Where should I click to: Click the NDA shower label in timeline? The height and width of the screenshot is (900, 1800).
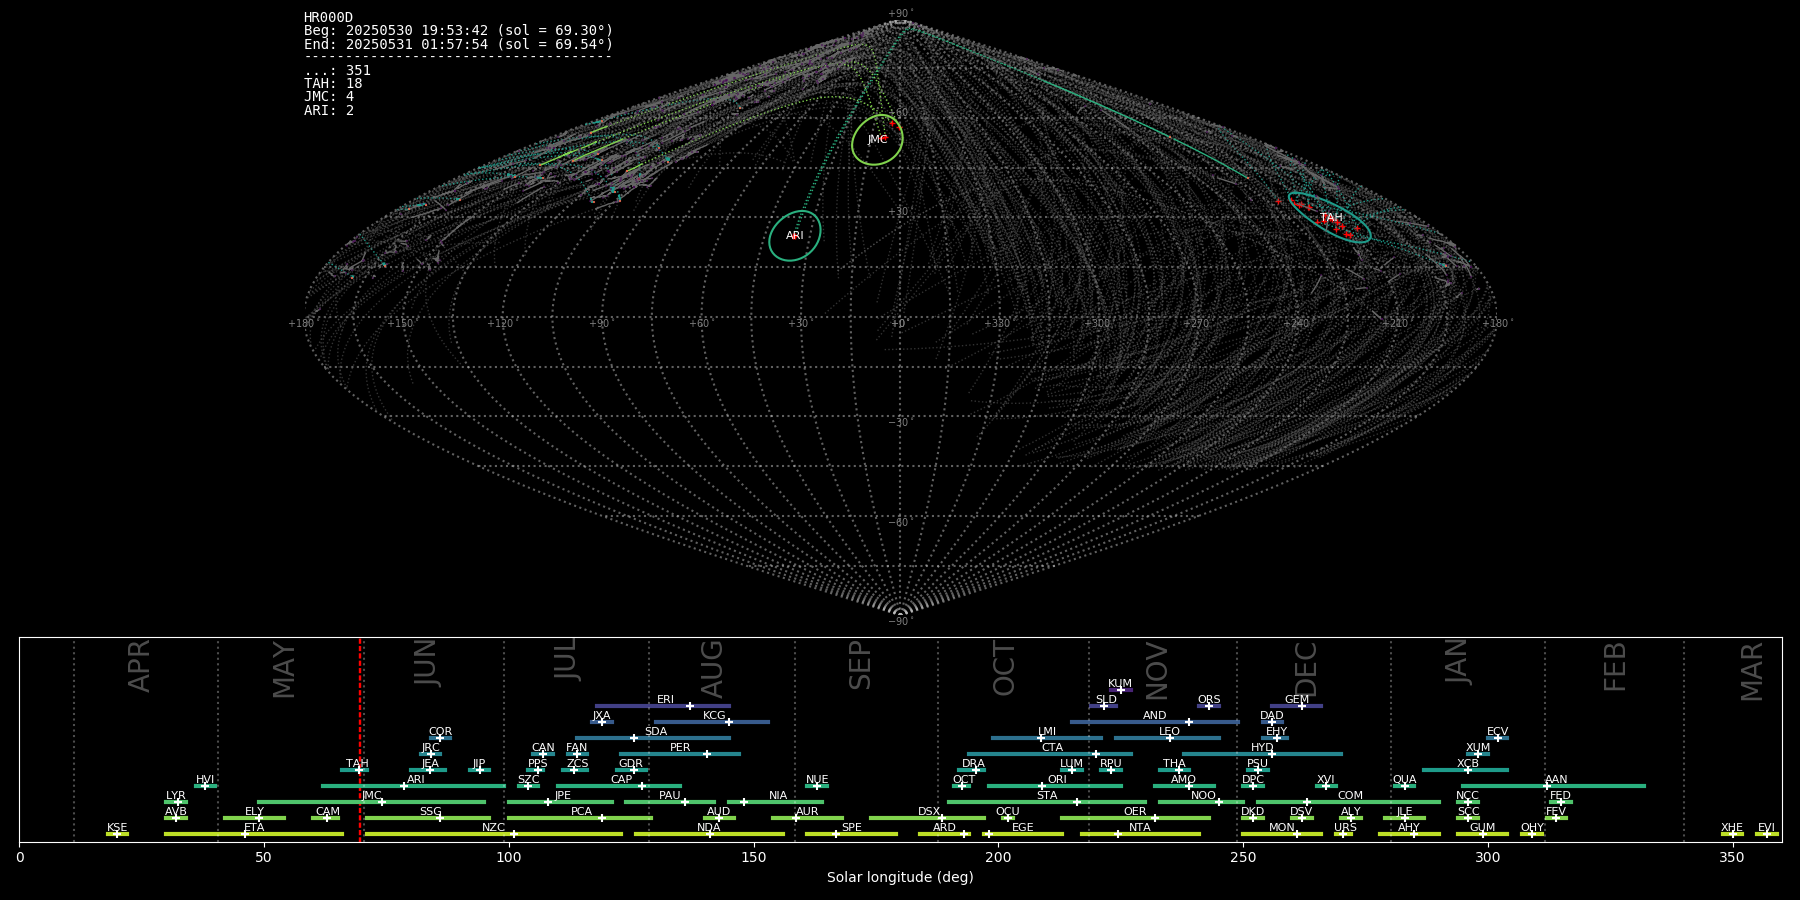708,828
